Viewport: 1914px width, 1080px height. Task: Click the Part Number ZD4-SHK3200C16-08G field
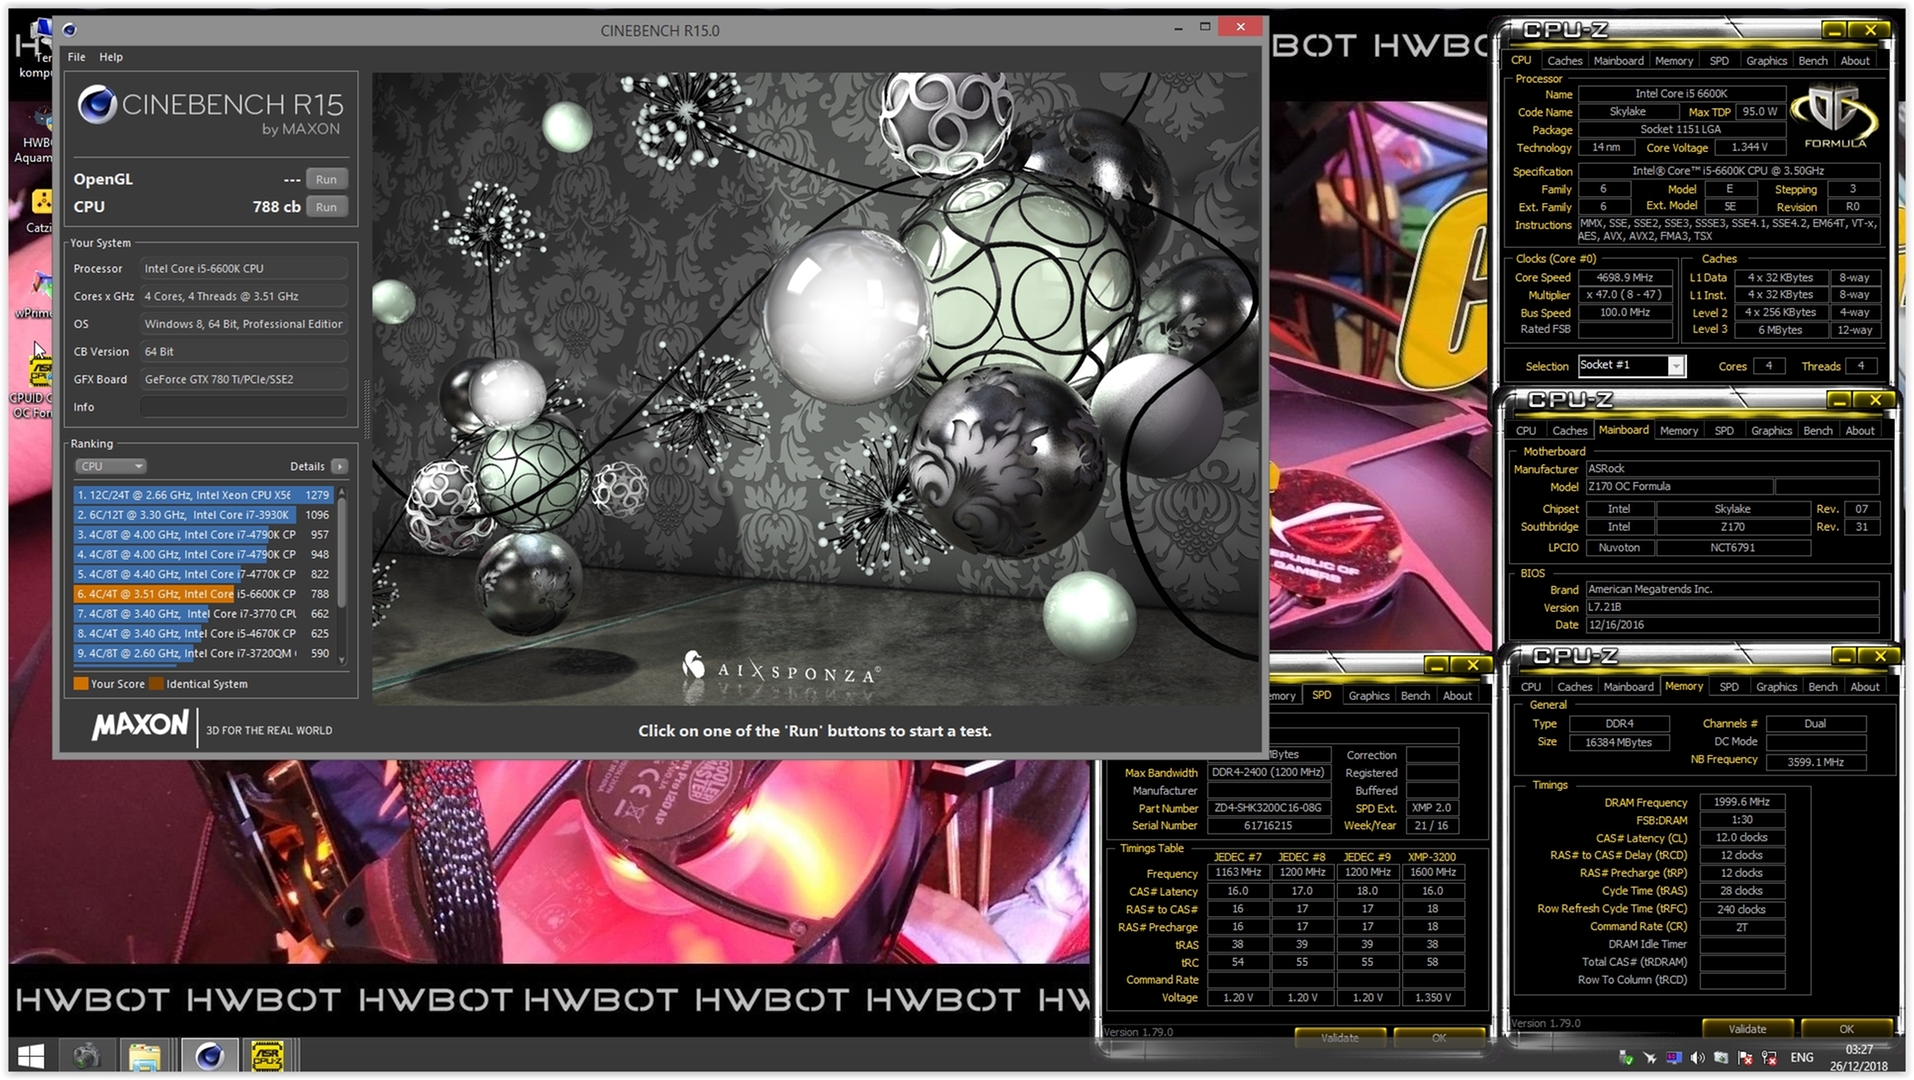point(1268,808)
